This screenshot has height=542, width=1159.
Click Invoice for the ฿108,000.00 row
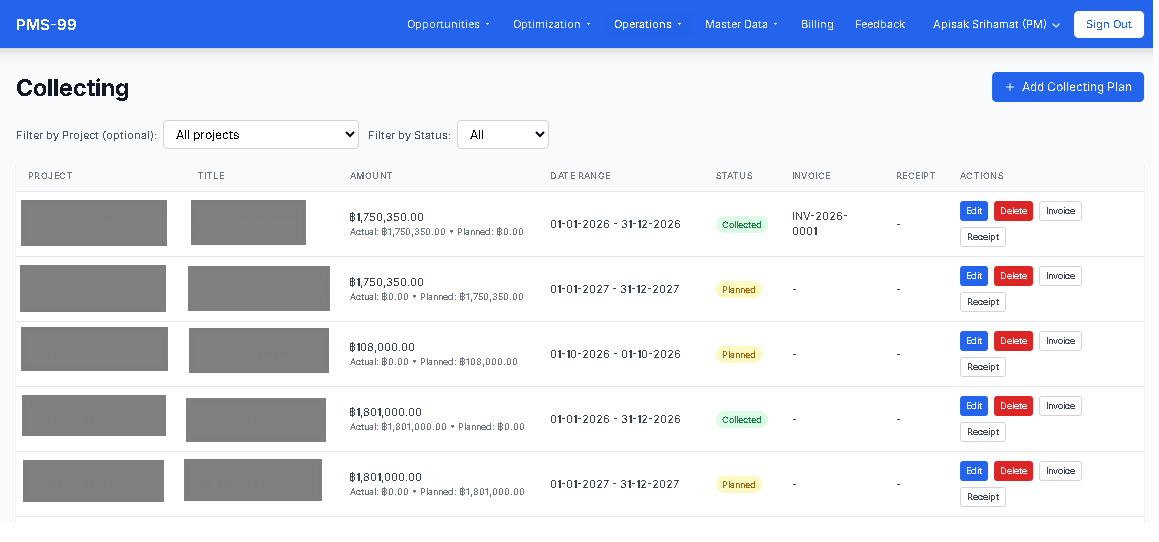pyautogui.click(x=1060, y=341)
